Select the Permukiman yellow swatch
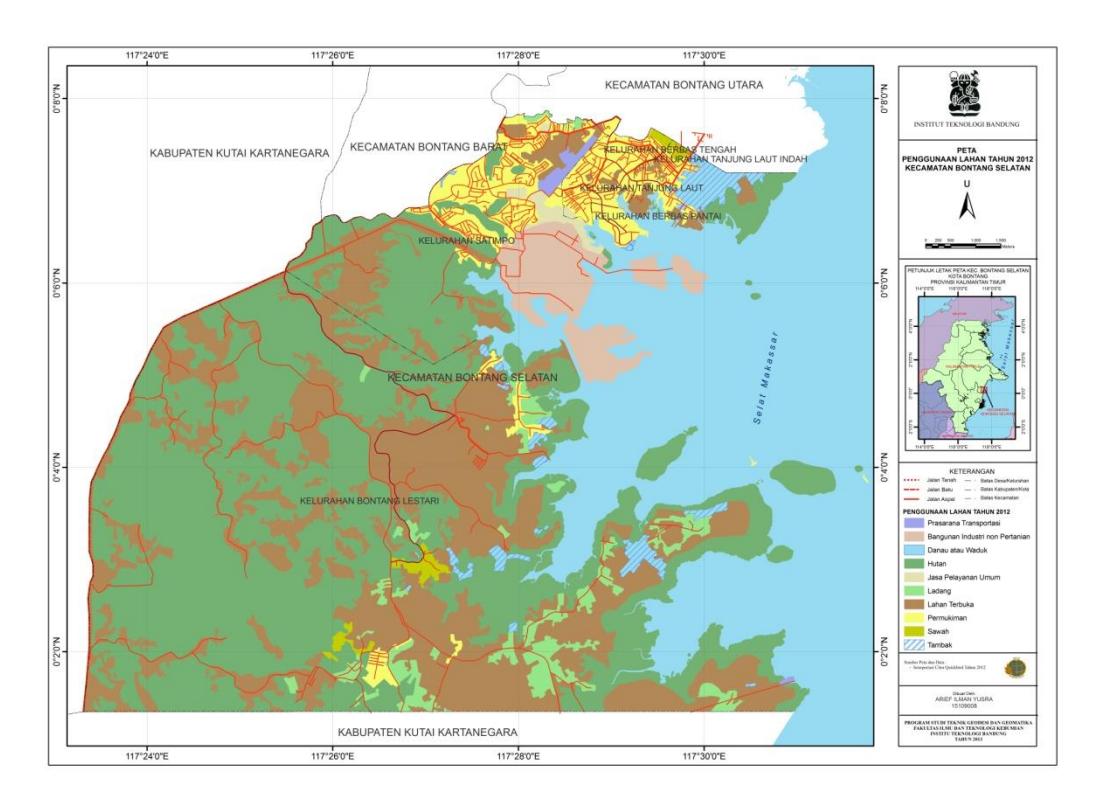The image size is (1096, 805). (913, 618)
